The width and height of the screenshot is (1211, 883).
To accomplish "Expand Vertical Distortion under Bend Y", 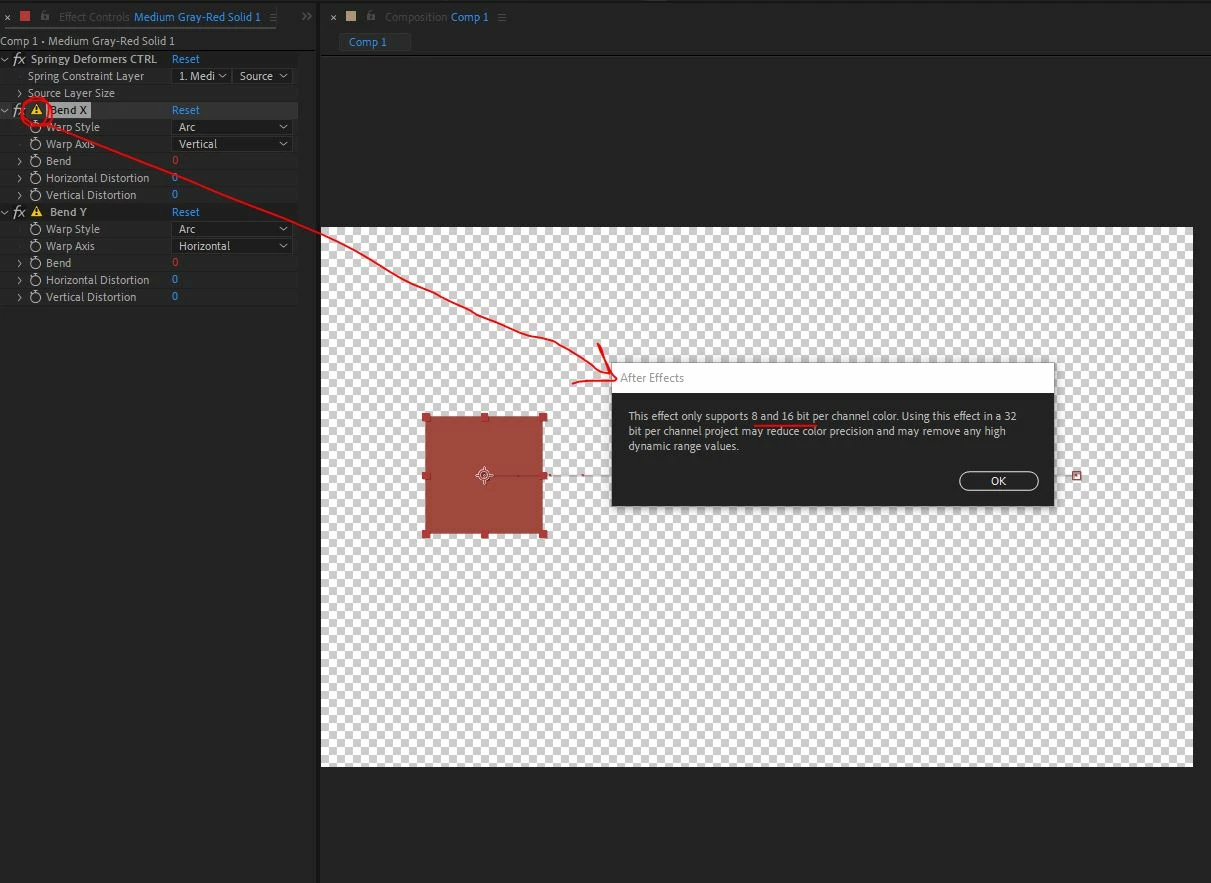I will tap(19, 297).
